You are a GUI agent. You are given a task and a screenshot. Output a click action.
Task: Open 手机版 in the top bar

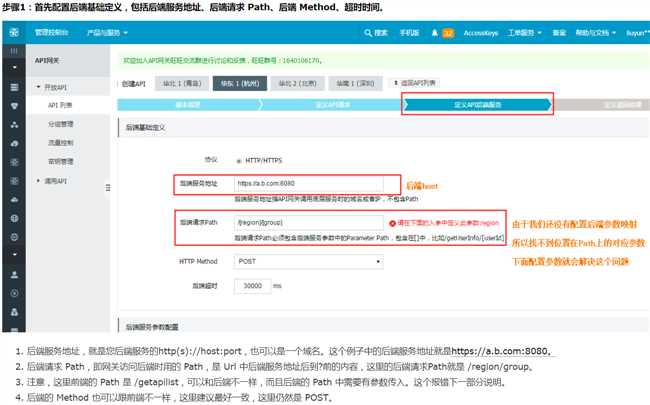[x=409, y=32]
